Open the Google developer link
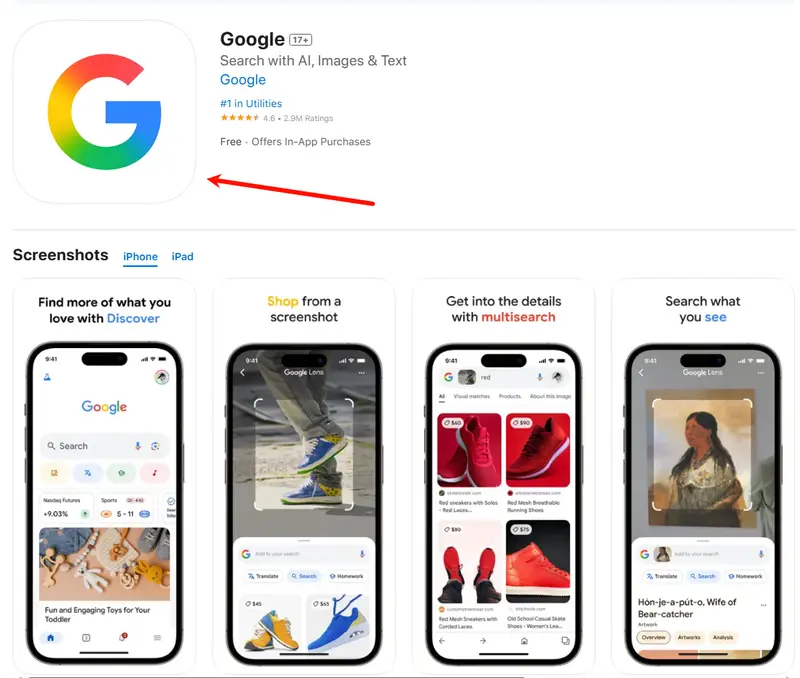The image size is (800, 678). [242, 80]
